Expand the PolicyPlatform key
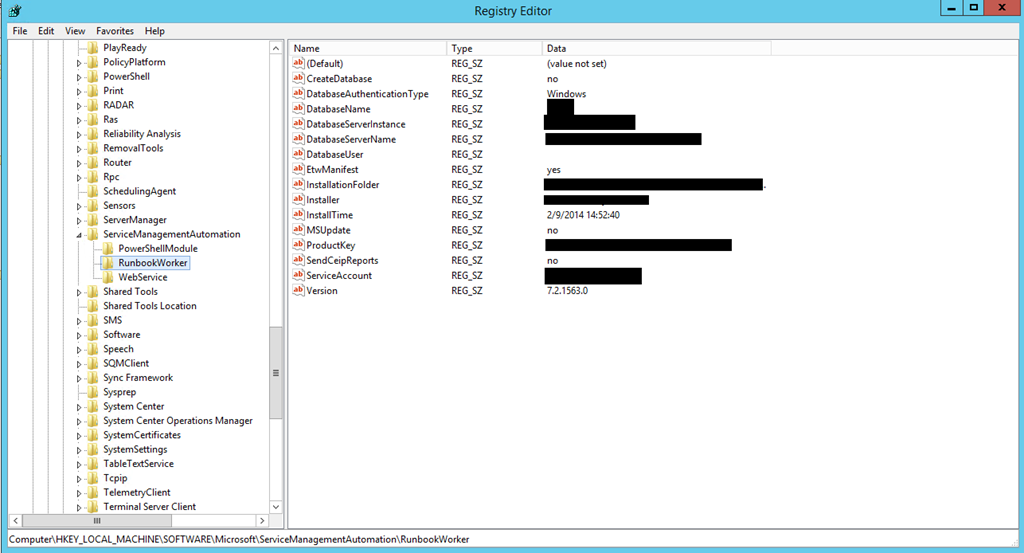 pos(80,62)
